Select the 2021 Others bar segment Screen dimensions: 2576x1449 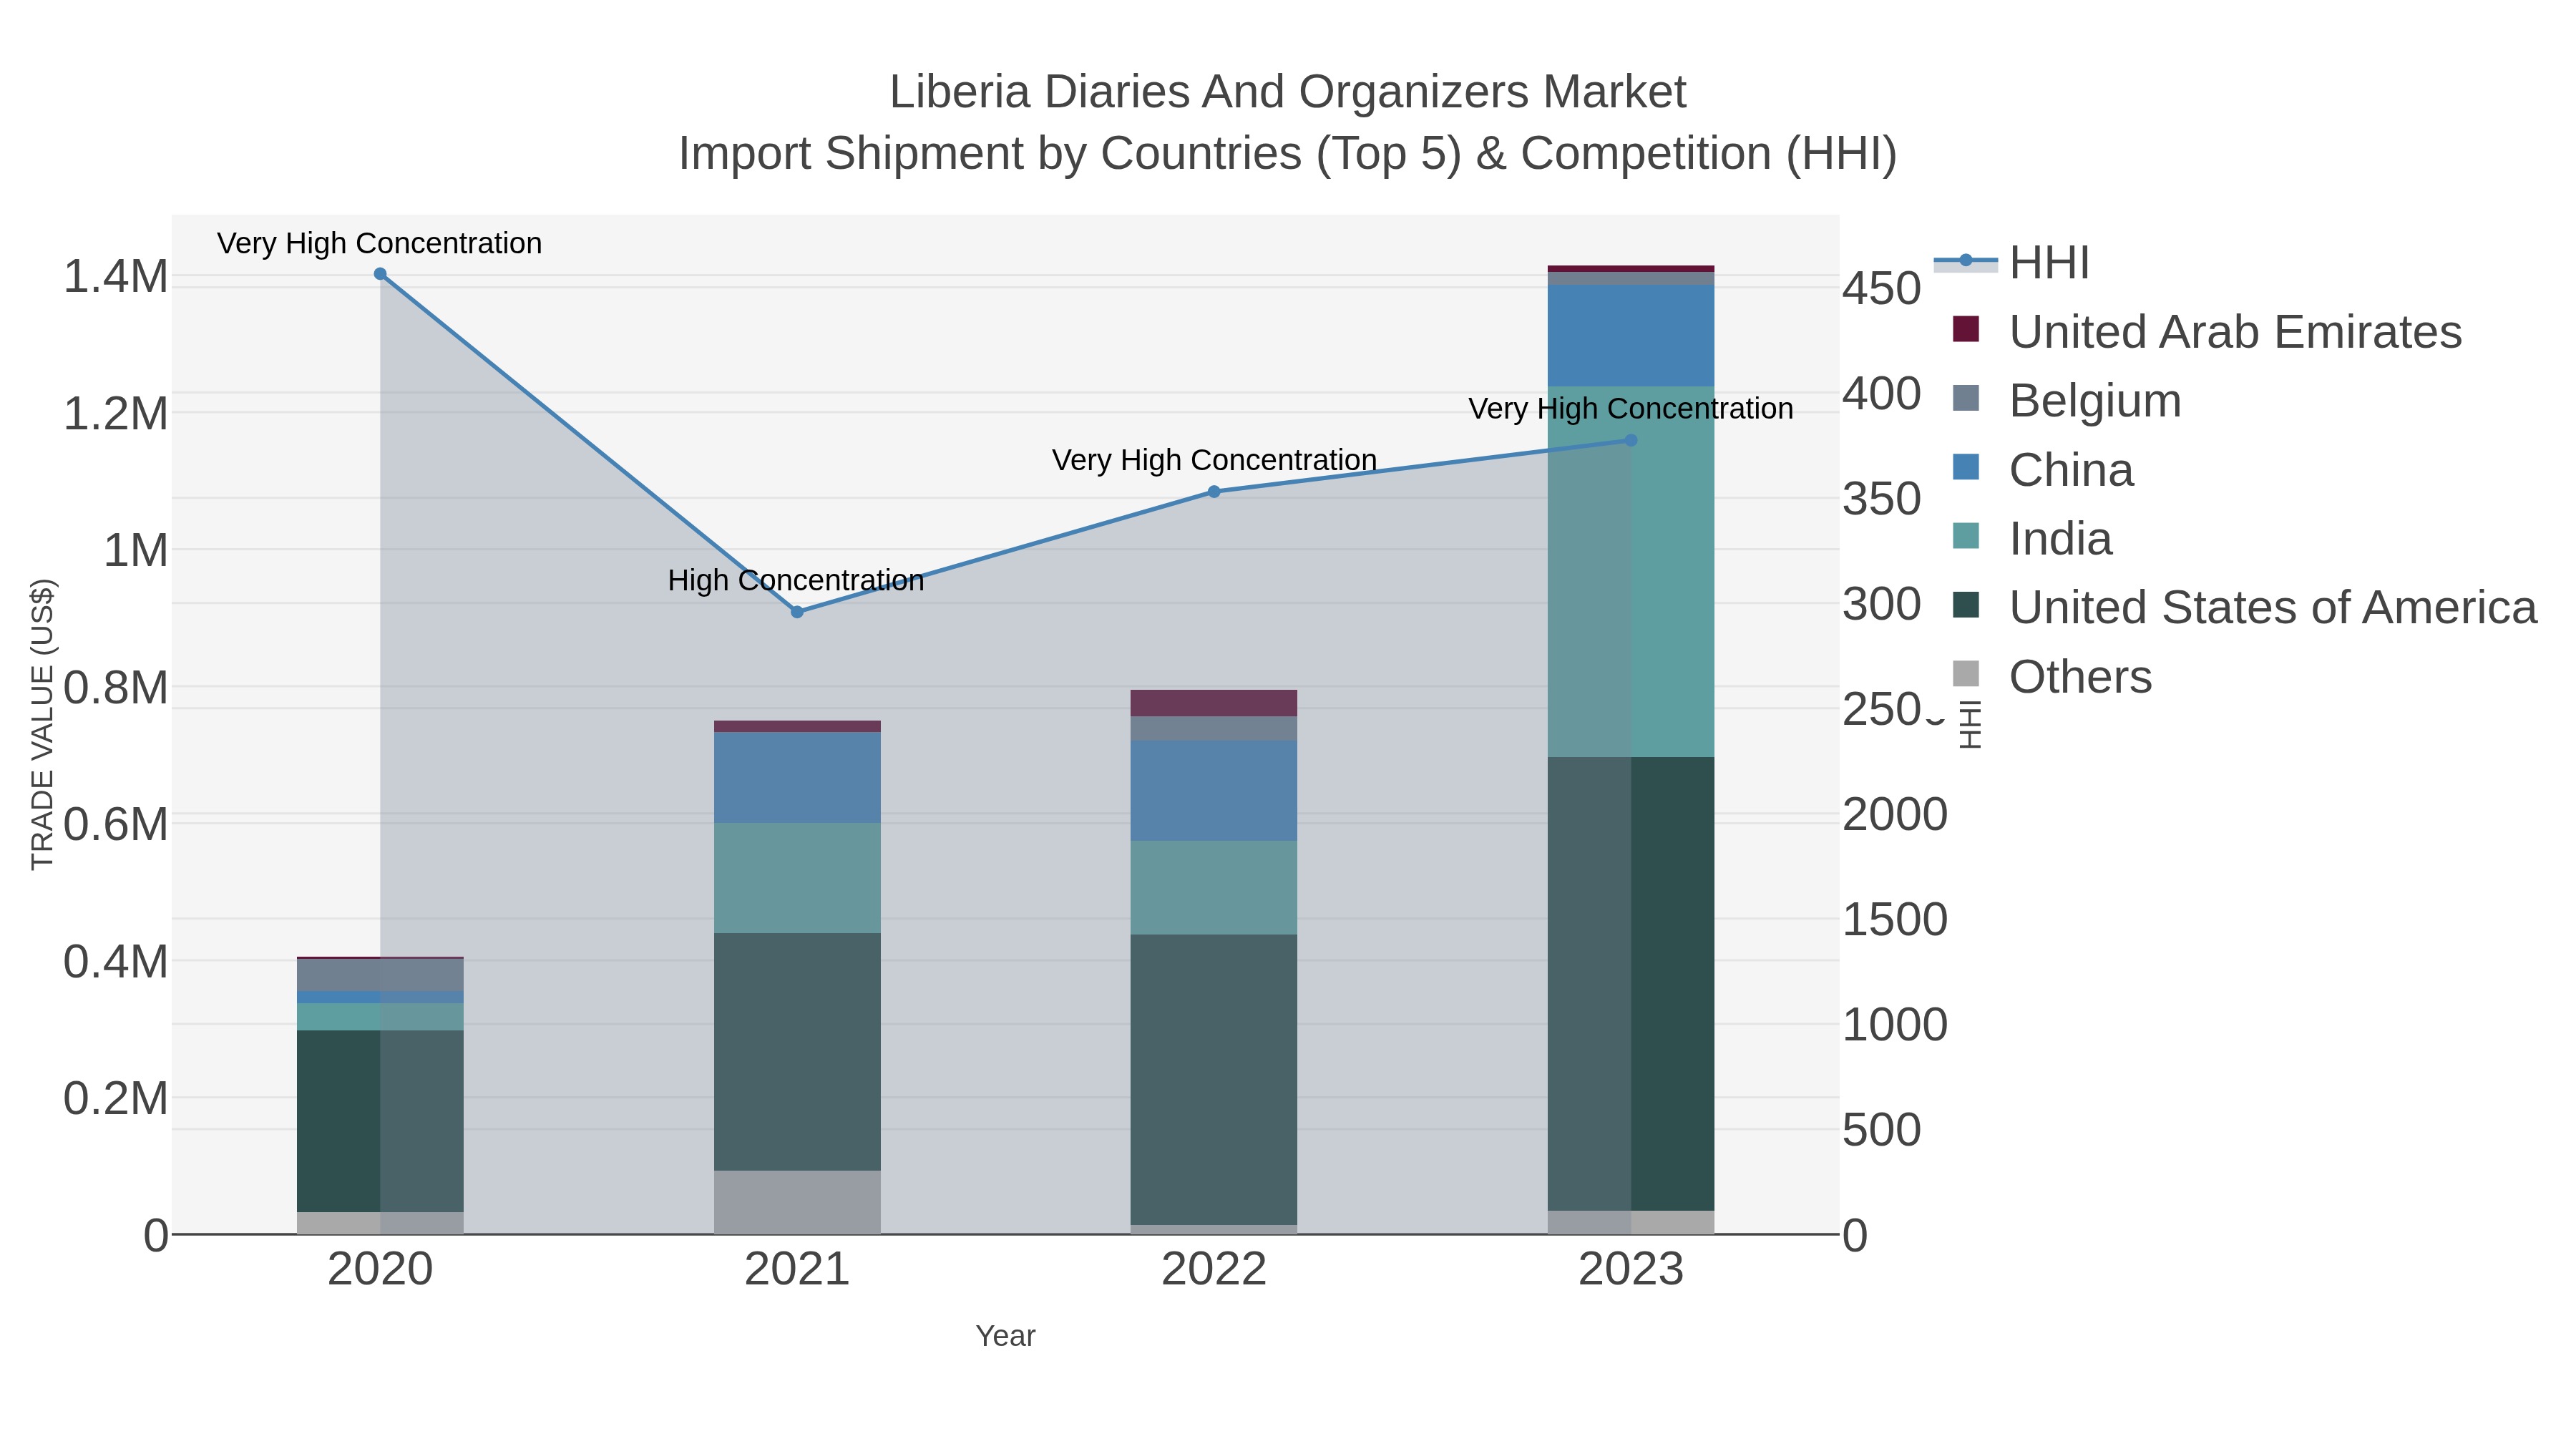(x=797, y=1202)
